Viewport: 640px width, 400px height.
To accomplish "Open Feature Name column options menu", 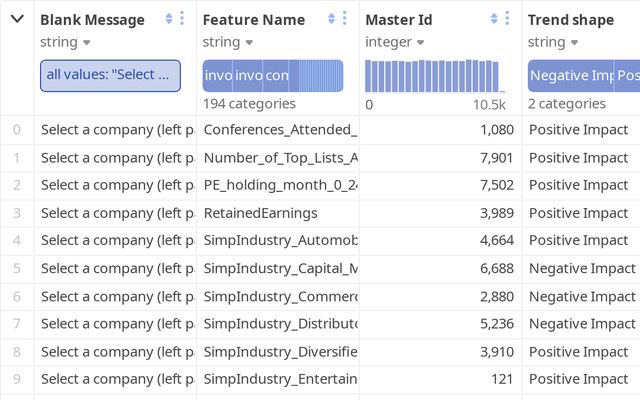I will coord(345,19).
